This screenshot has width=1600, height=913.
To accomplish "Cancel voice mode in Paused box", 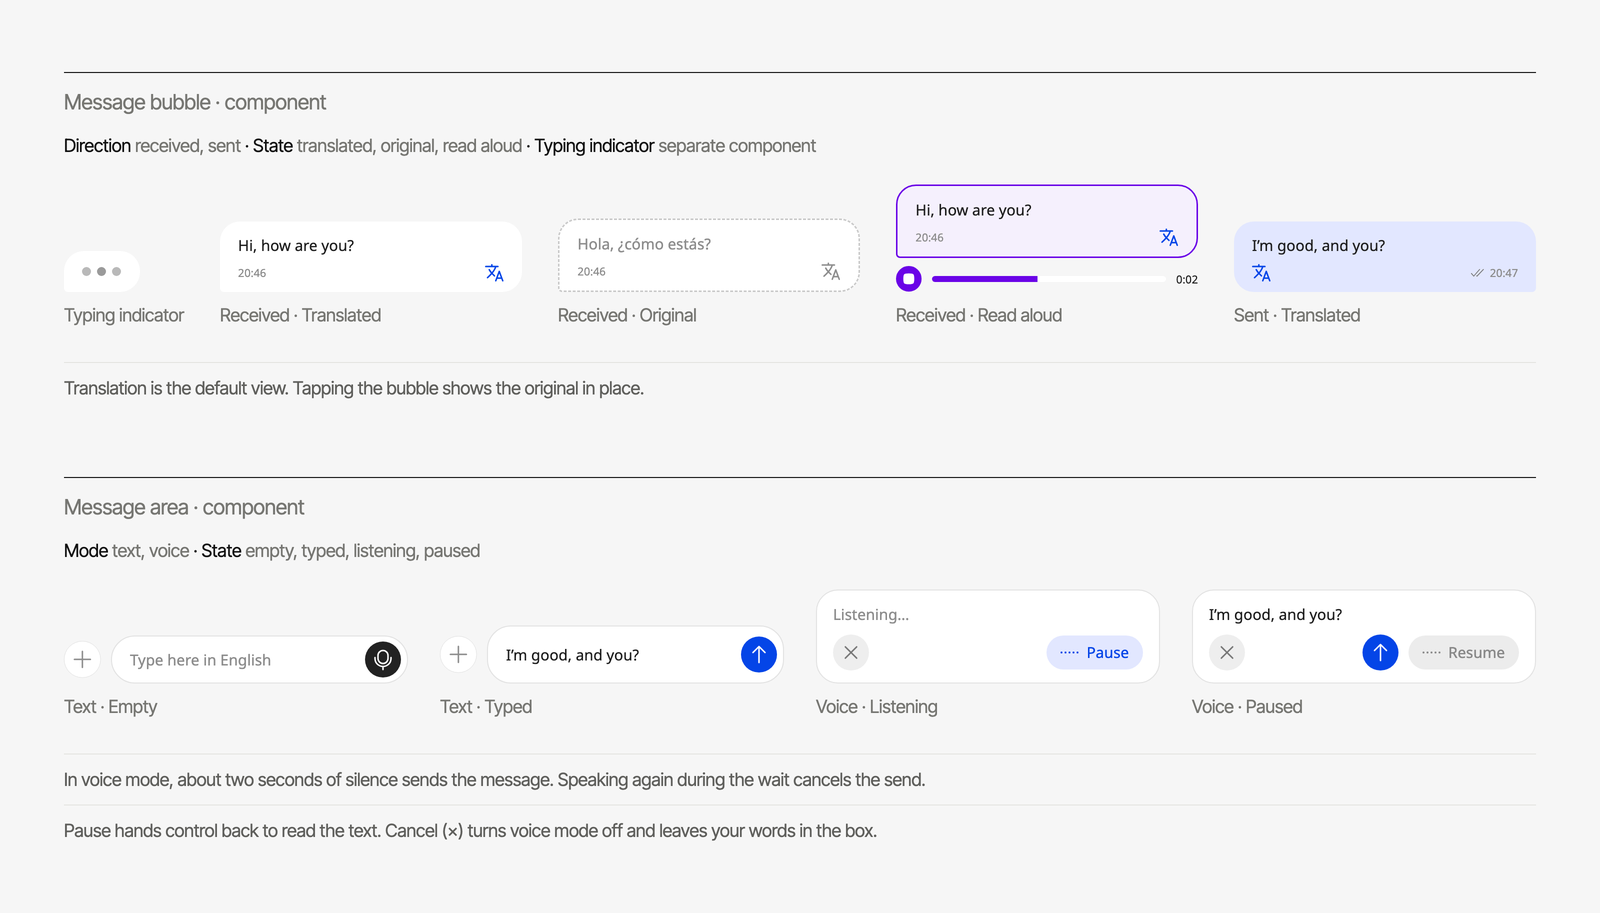I will coord(1227,653).
